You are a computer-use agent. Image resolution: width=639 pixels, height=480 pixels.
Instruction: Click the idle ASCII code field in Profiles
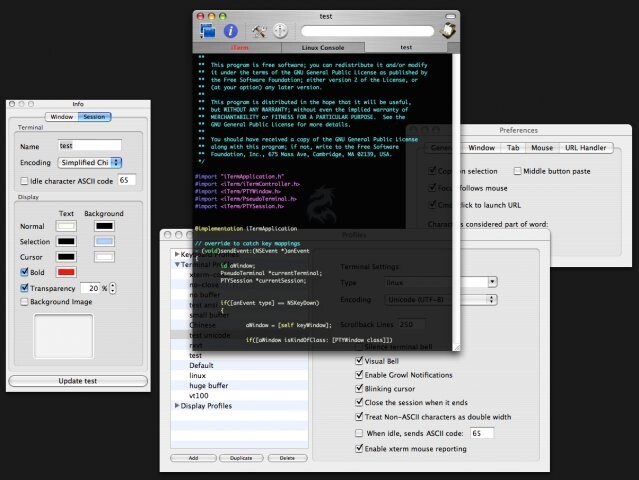tap(482, 433)
